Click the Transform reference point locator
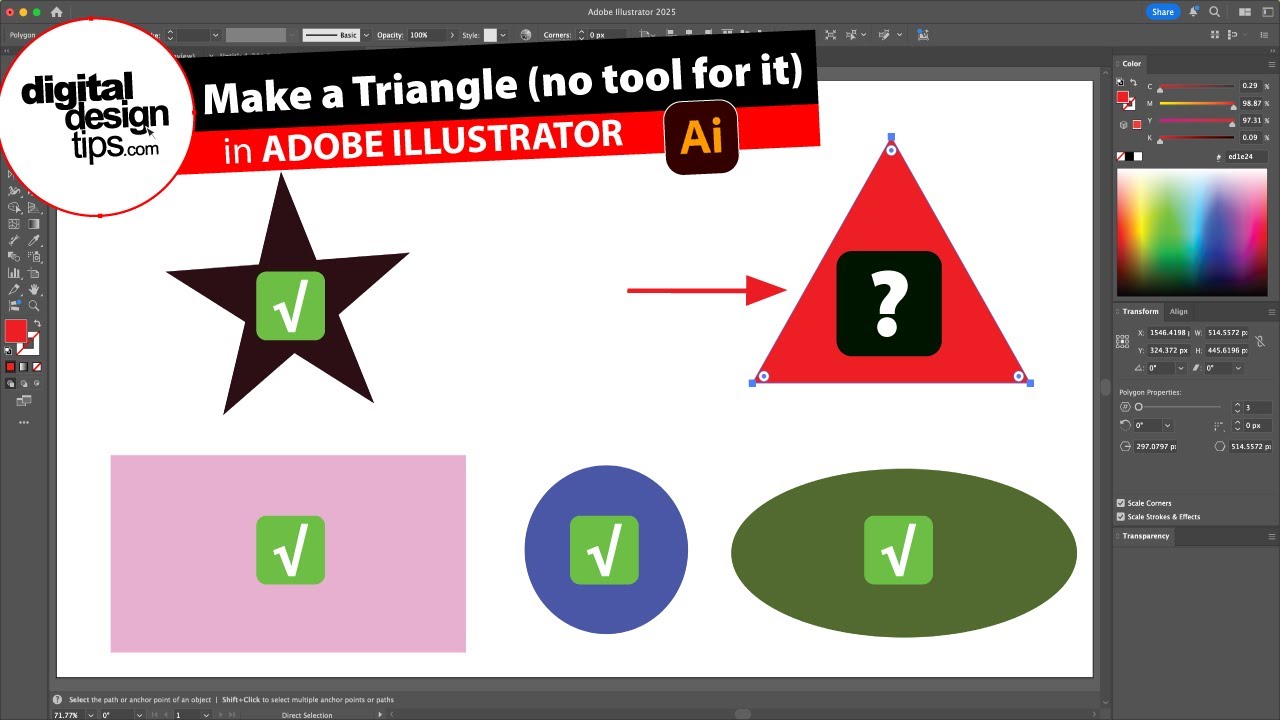Screen dimensions: 1280x720 1122,341
